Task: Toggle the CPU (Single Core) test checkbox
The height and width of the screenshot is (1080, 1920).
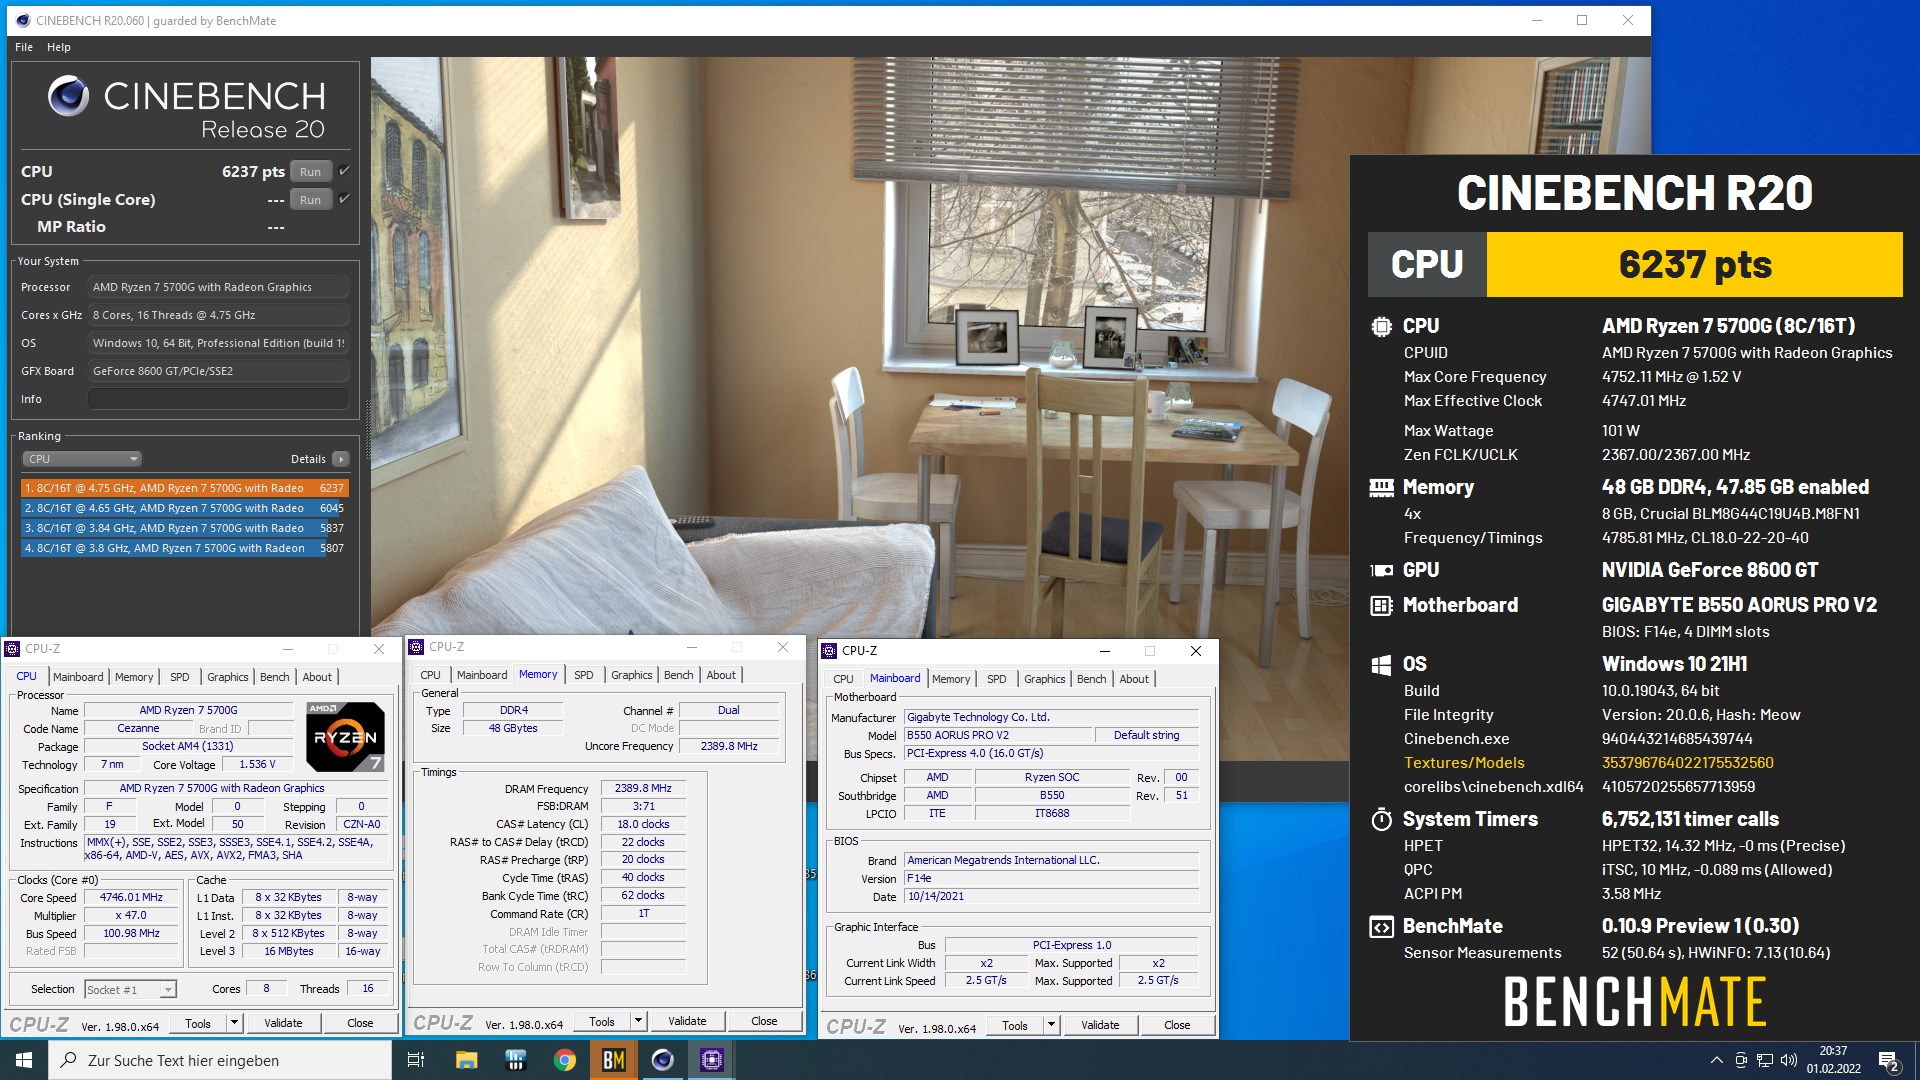Action: click(x=344, y=199)
